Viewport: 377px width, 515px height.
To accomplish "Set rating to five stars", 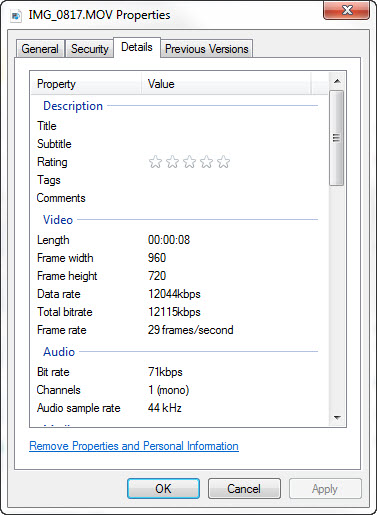I will coord(223,162).
